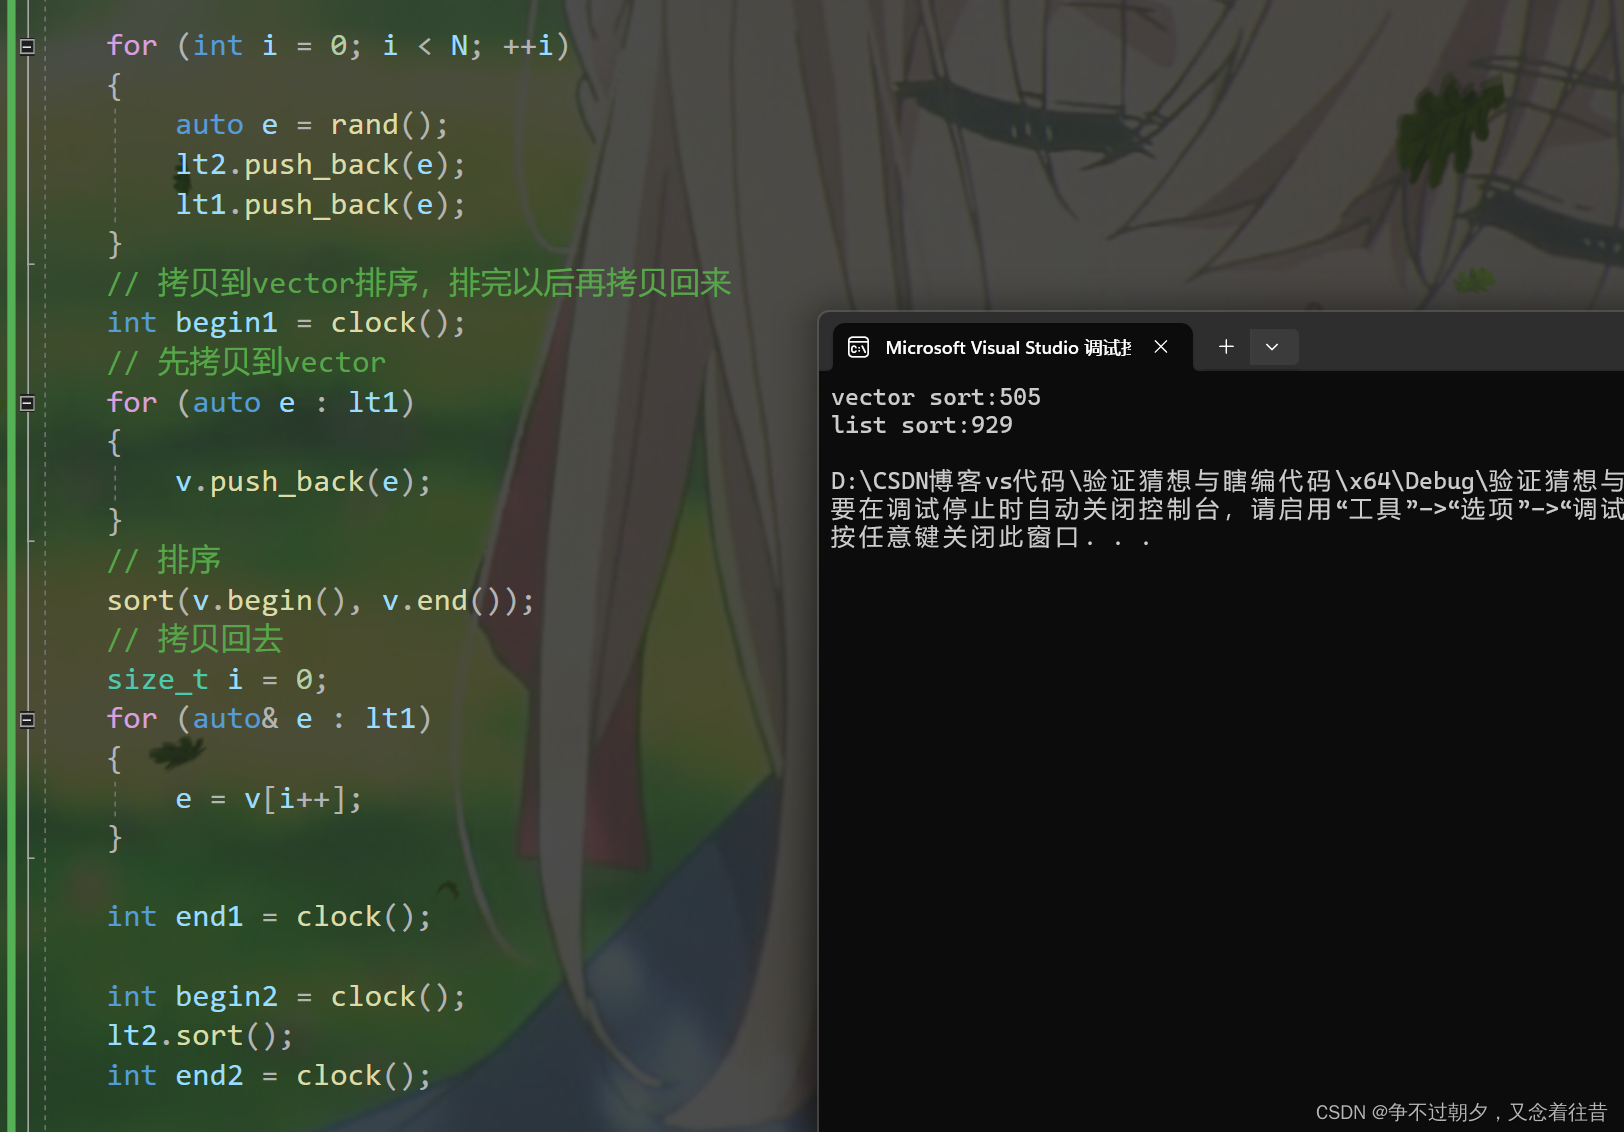The image size is (1624, 1132).
Task: Collapse the 'for (auto e : lt1)' block
Action: (x=27, y=403)
